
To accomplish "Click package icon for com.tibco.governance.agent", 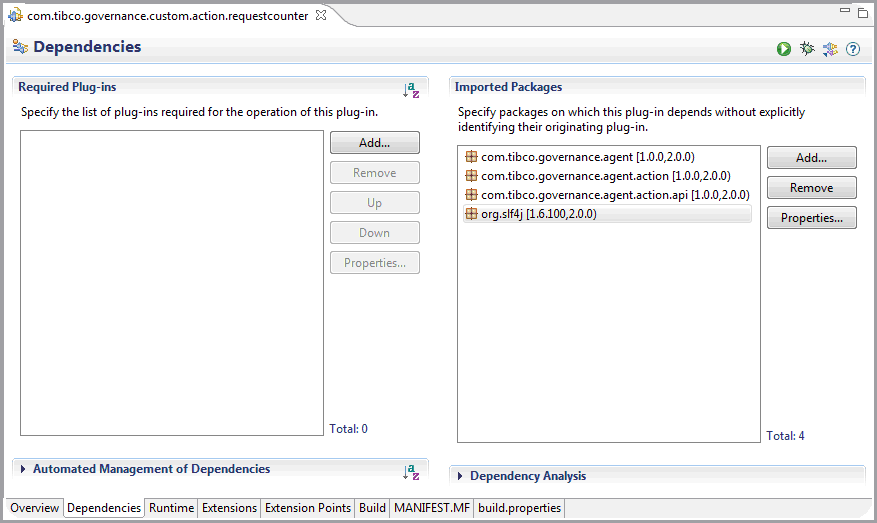I will pyautogui.click(x=471, y=157).
